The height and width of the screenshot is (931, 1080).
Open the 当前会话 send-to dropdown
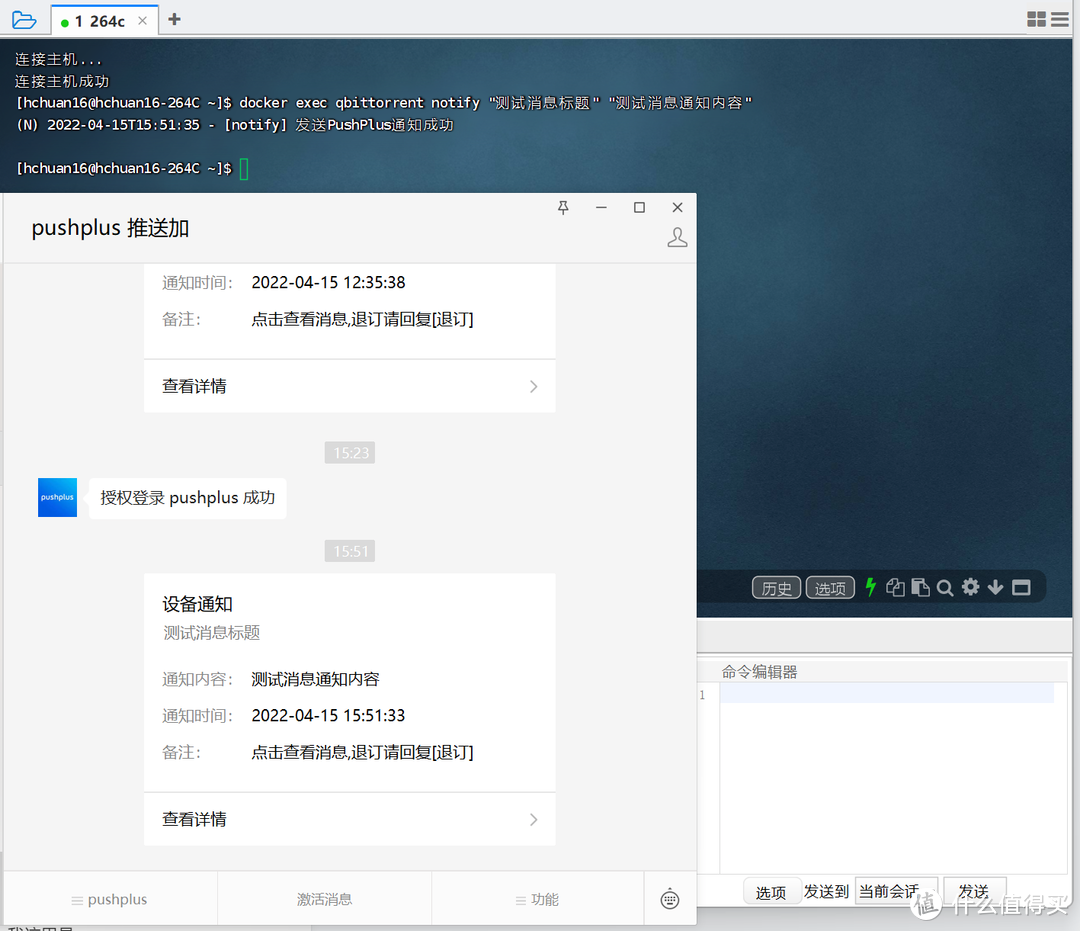pos(895,892)
